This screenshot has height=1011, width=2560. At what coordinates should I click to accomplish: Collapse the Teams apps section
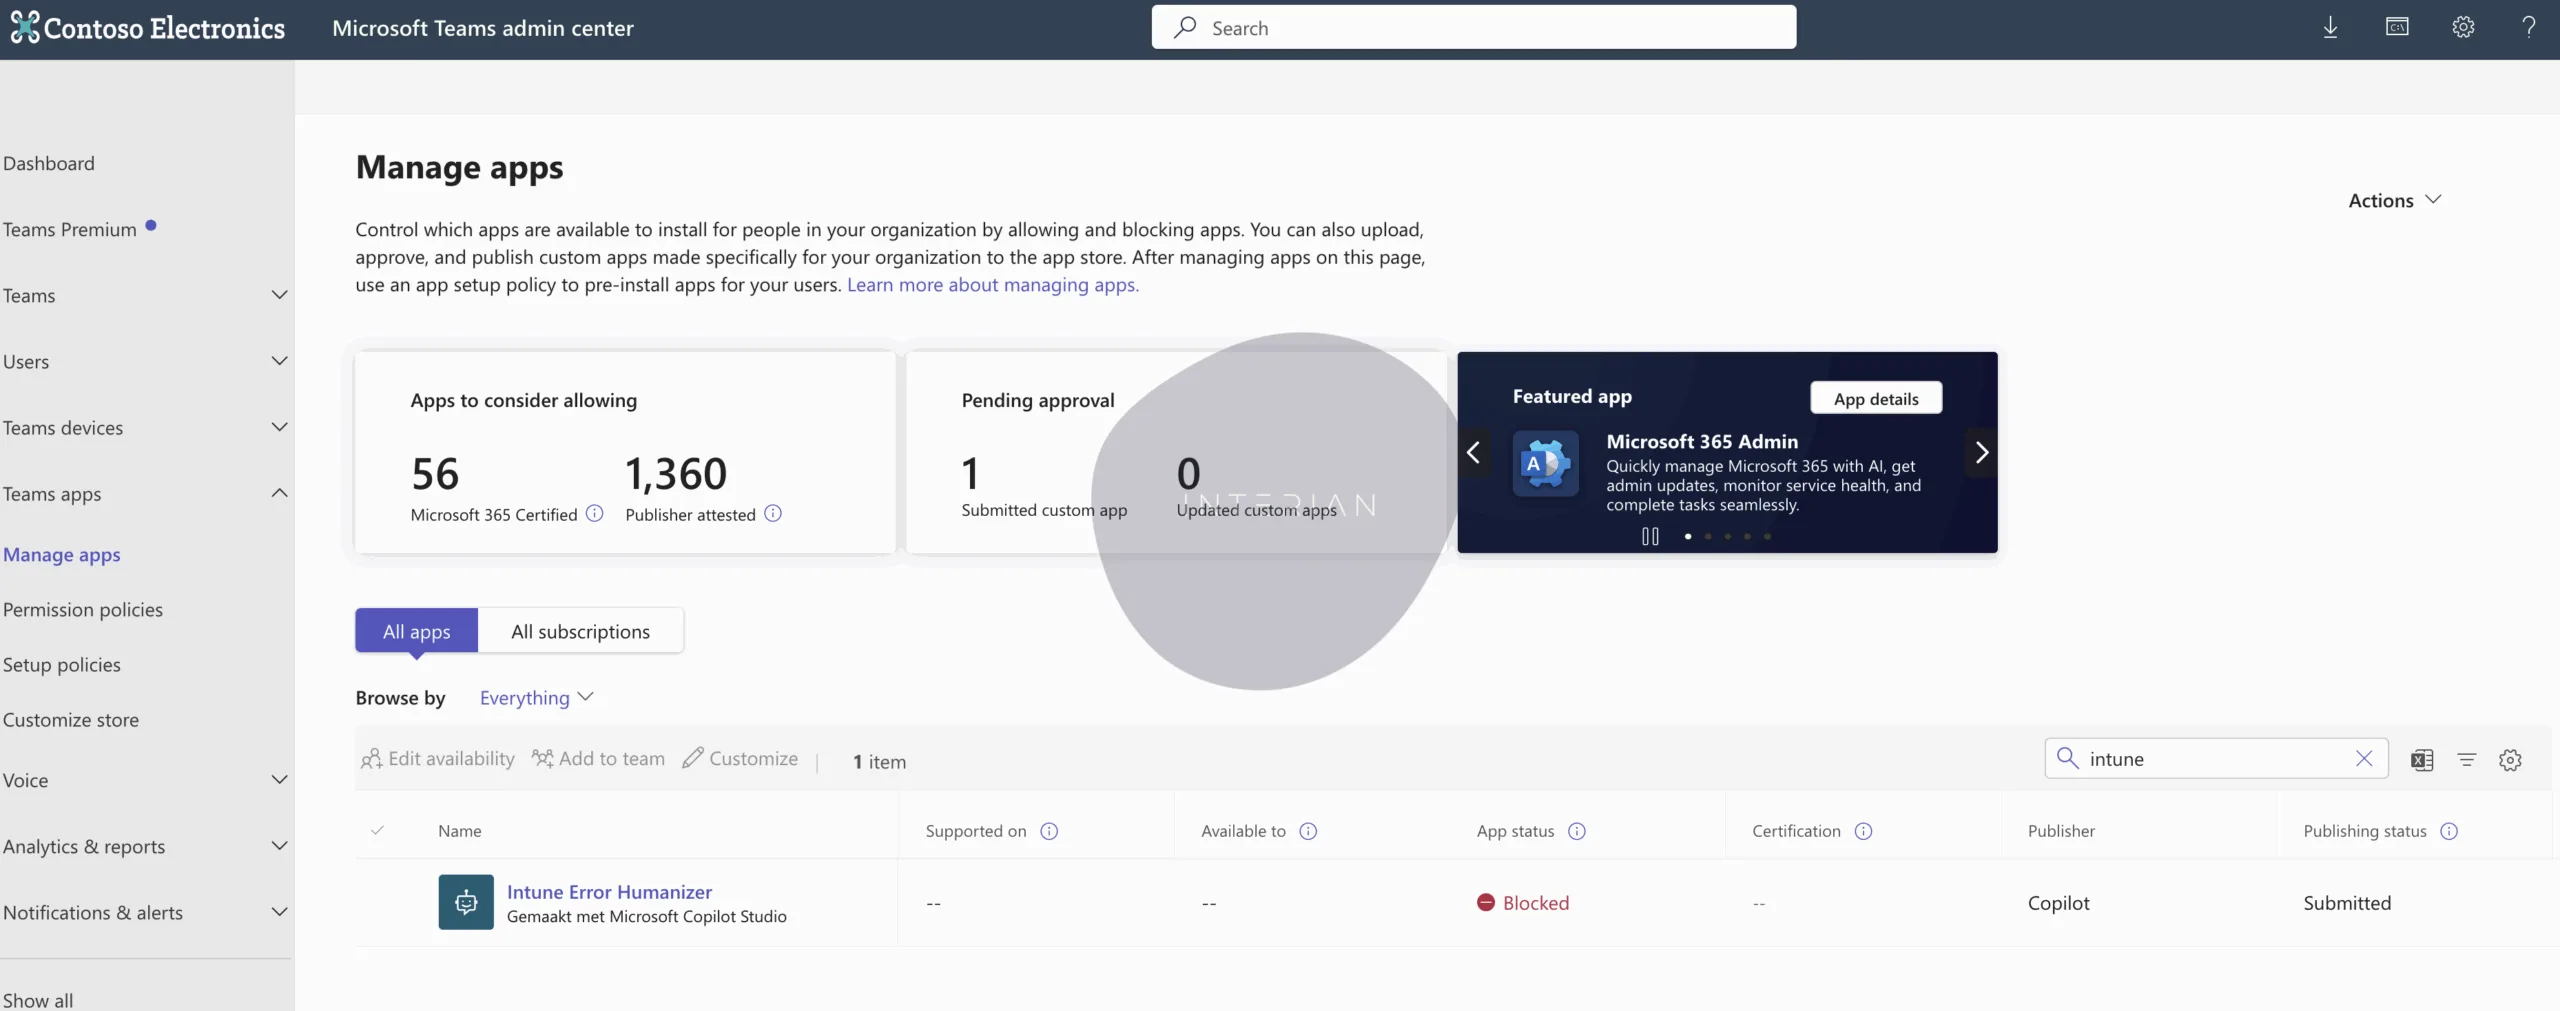point(279,494)
